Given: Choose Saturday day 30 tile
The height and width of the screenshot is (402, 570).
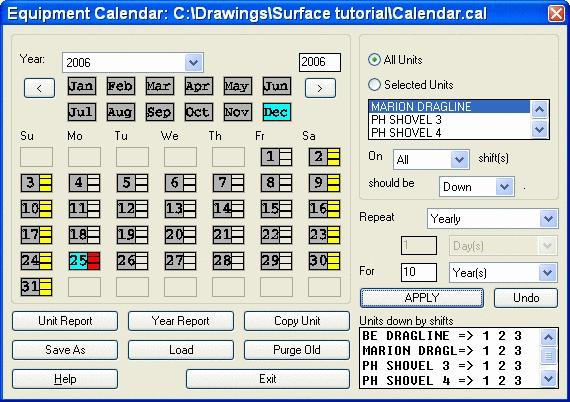Looking at the screenshot, I should (324, 261).
